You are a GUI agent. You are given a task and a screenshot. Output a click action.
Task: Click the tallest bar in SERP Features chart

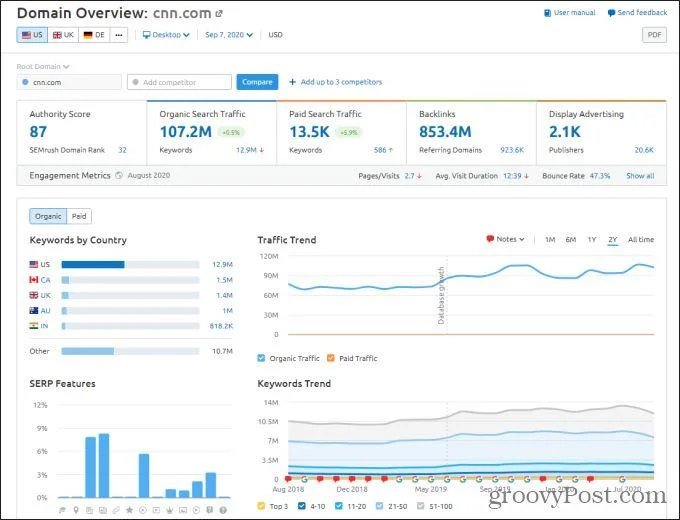click(104, 465)
